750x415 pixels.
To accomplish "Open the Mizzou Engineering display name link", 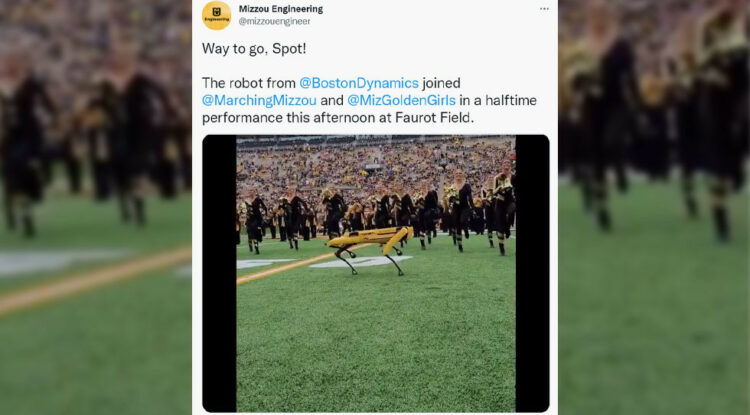I will [281, 9].
